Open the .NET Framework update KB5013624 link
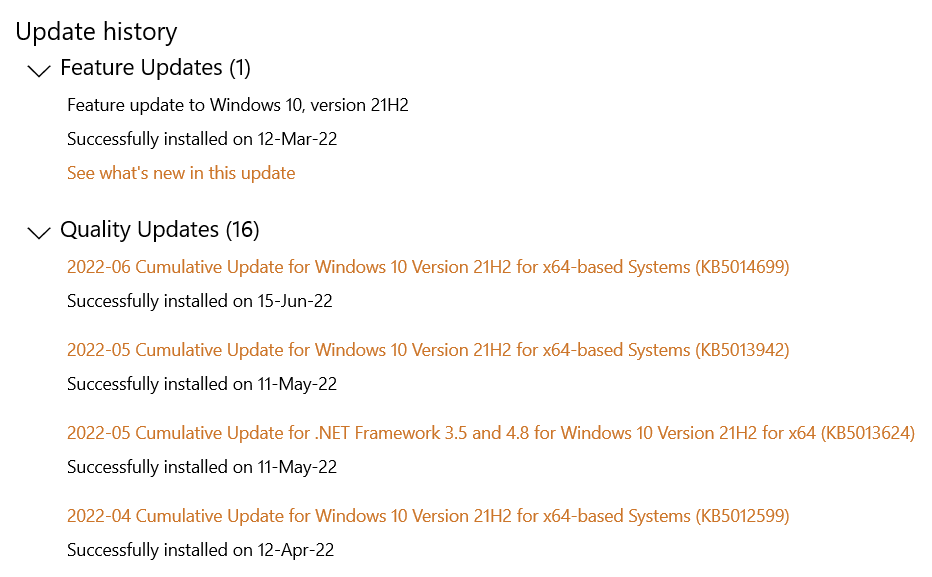The height and width of the screenshot is (577, 932). pos(490,433)
